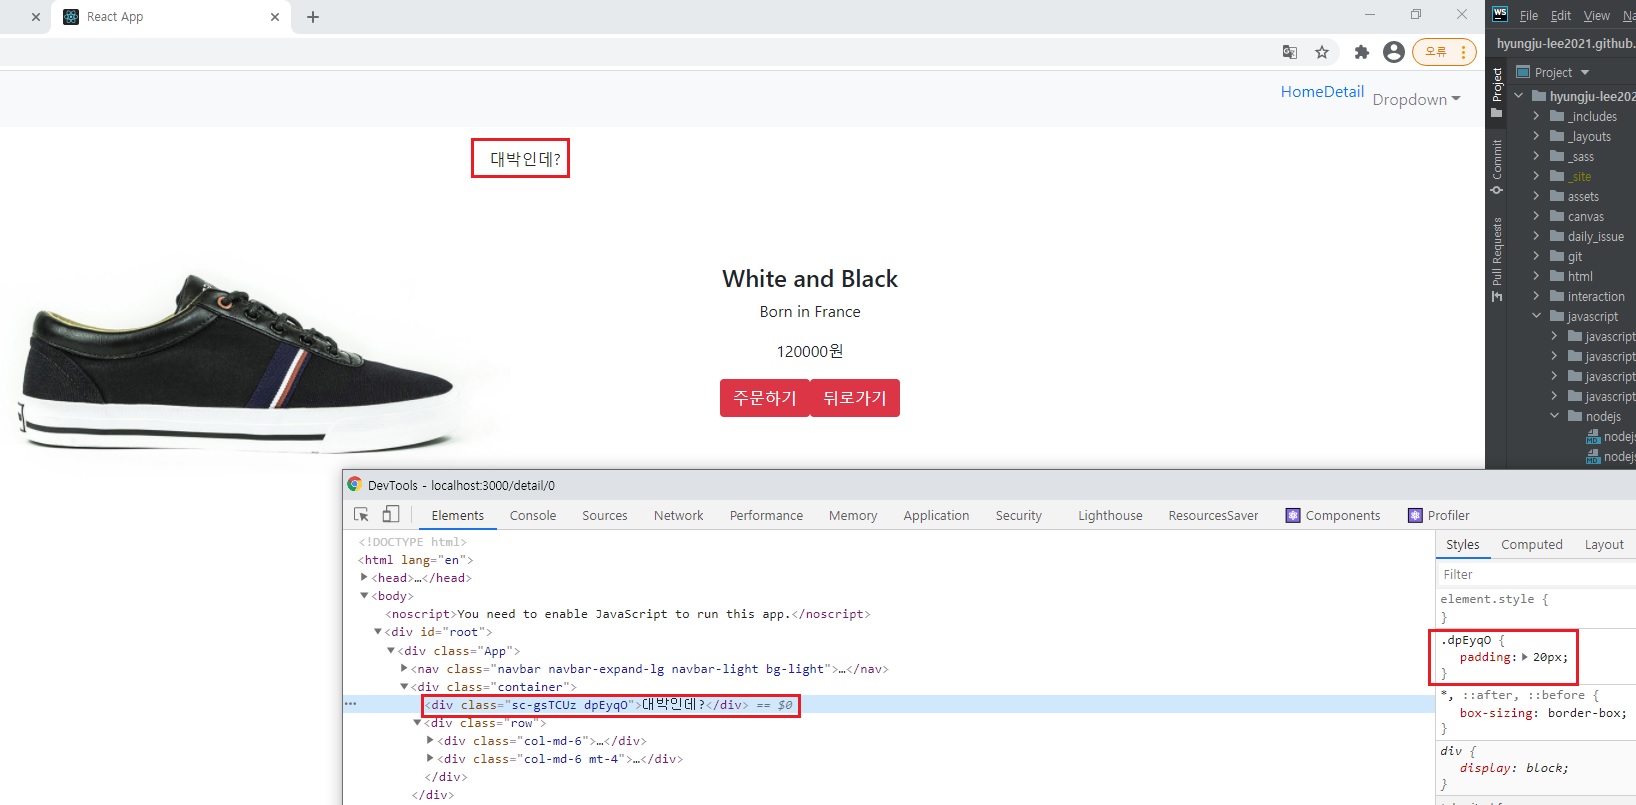Open the React Components tab
Screen dimensions: 1636x805
coord(1333,516)
